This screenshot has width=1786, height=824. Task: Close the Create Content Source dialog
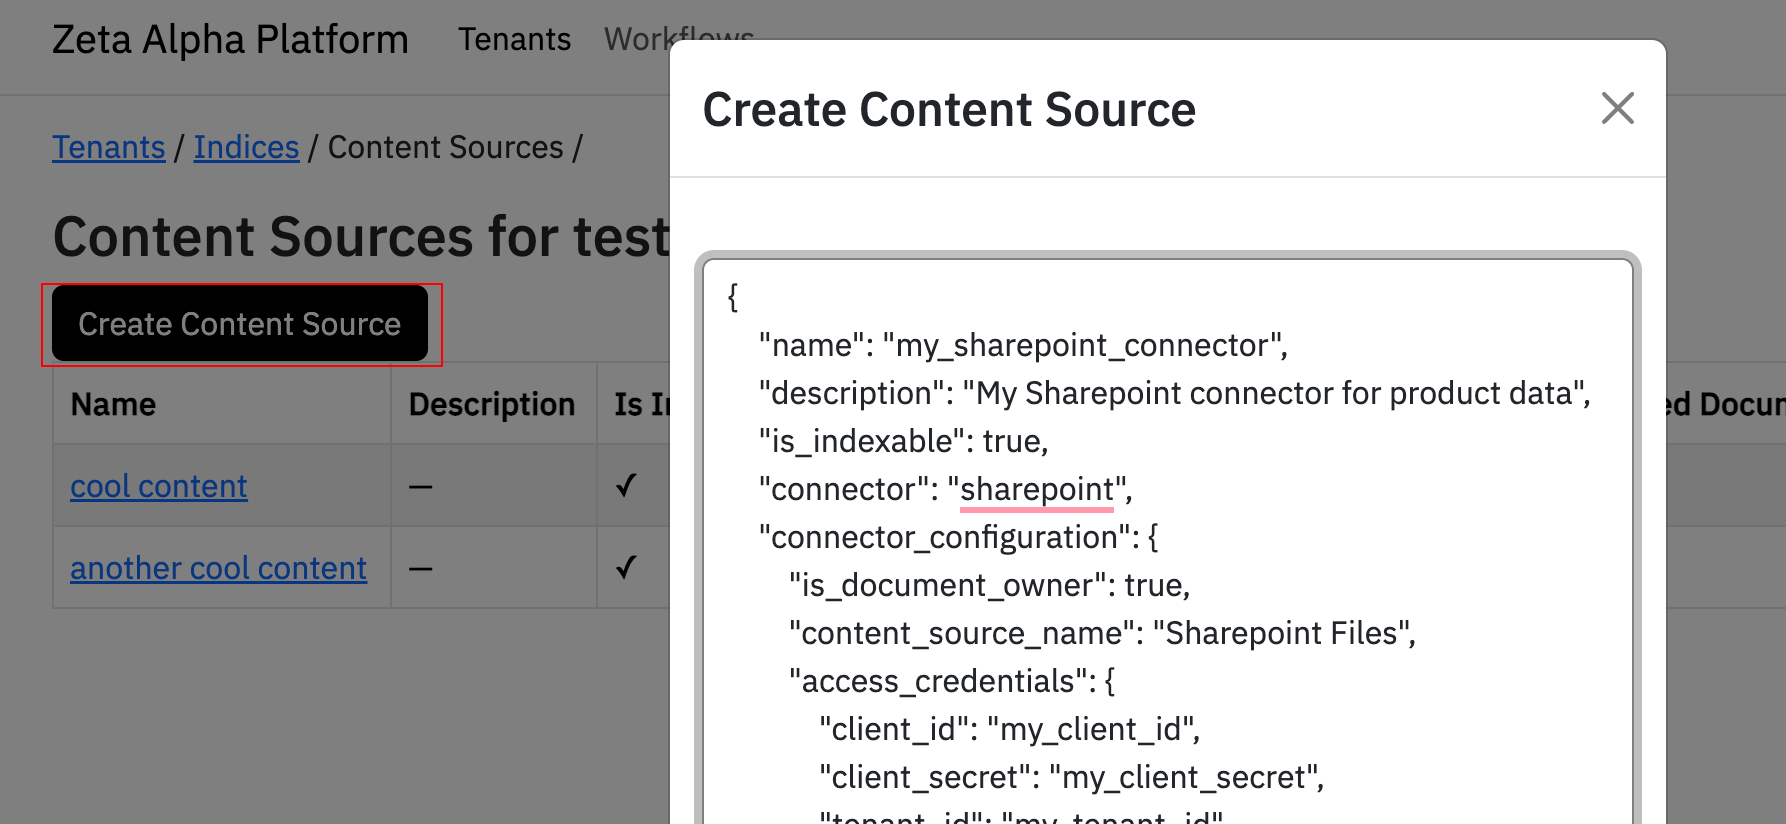tap(1617, 108)
